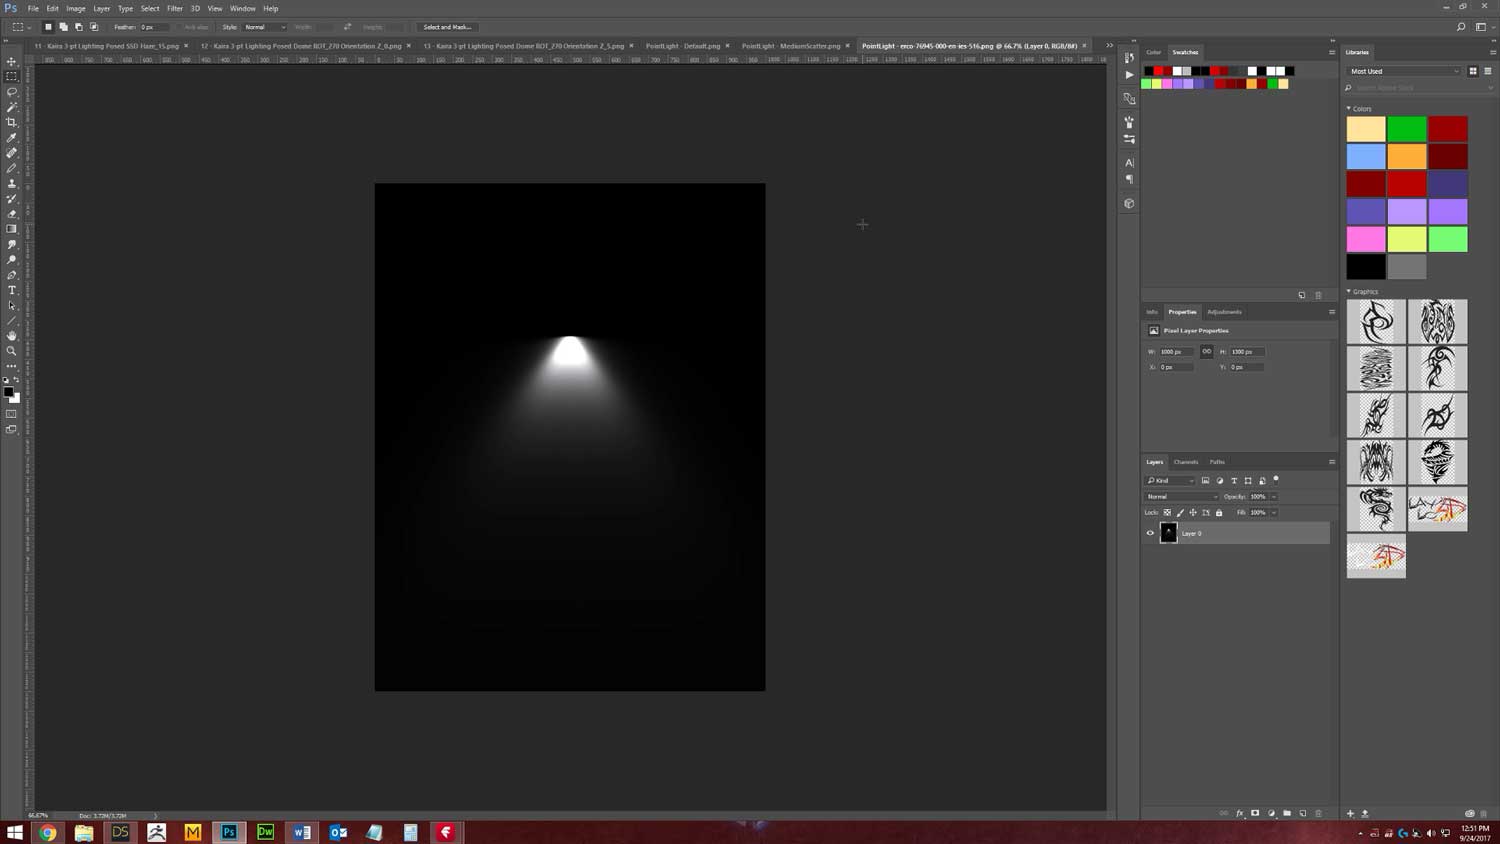The image size is (1500, 844).
Task: Open the 3D panel cube icon
Action: point(1129,203)
